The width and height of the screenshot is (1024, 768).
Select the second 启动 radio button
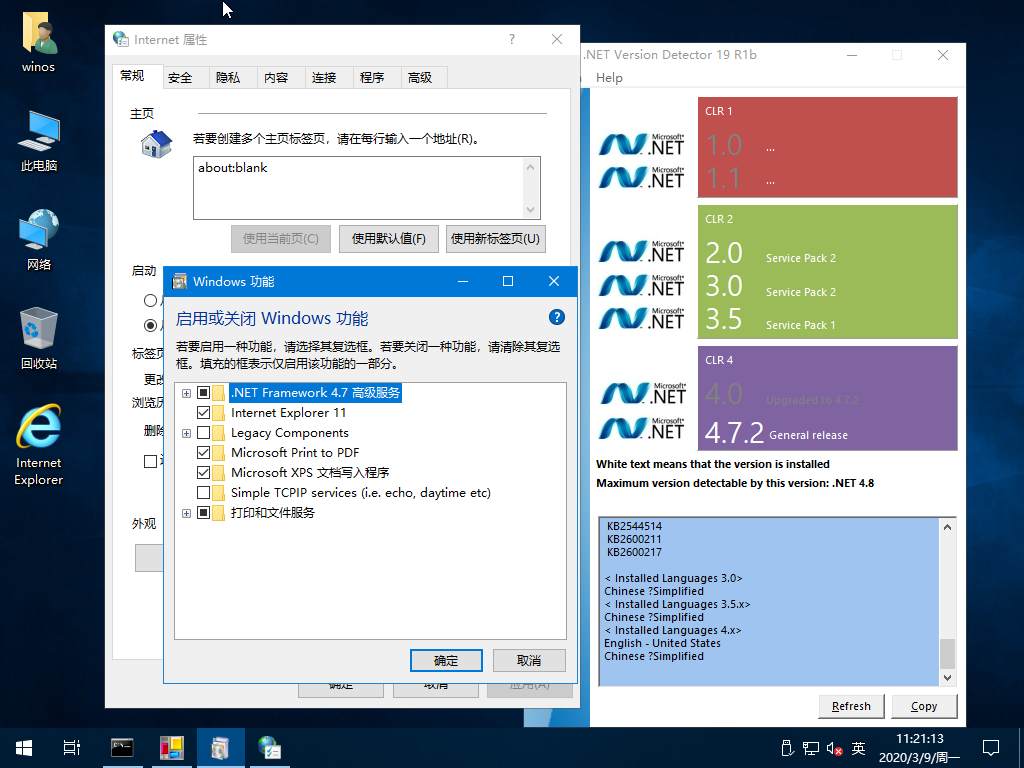(x=150, y=325)
